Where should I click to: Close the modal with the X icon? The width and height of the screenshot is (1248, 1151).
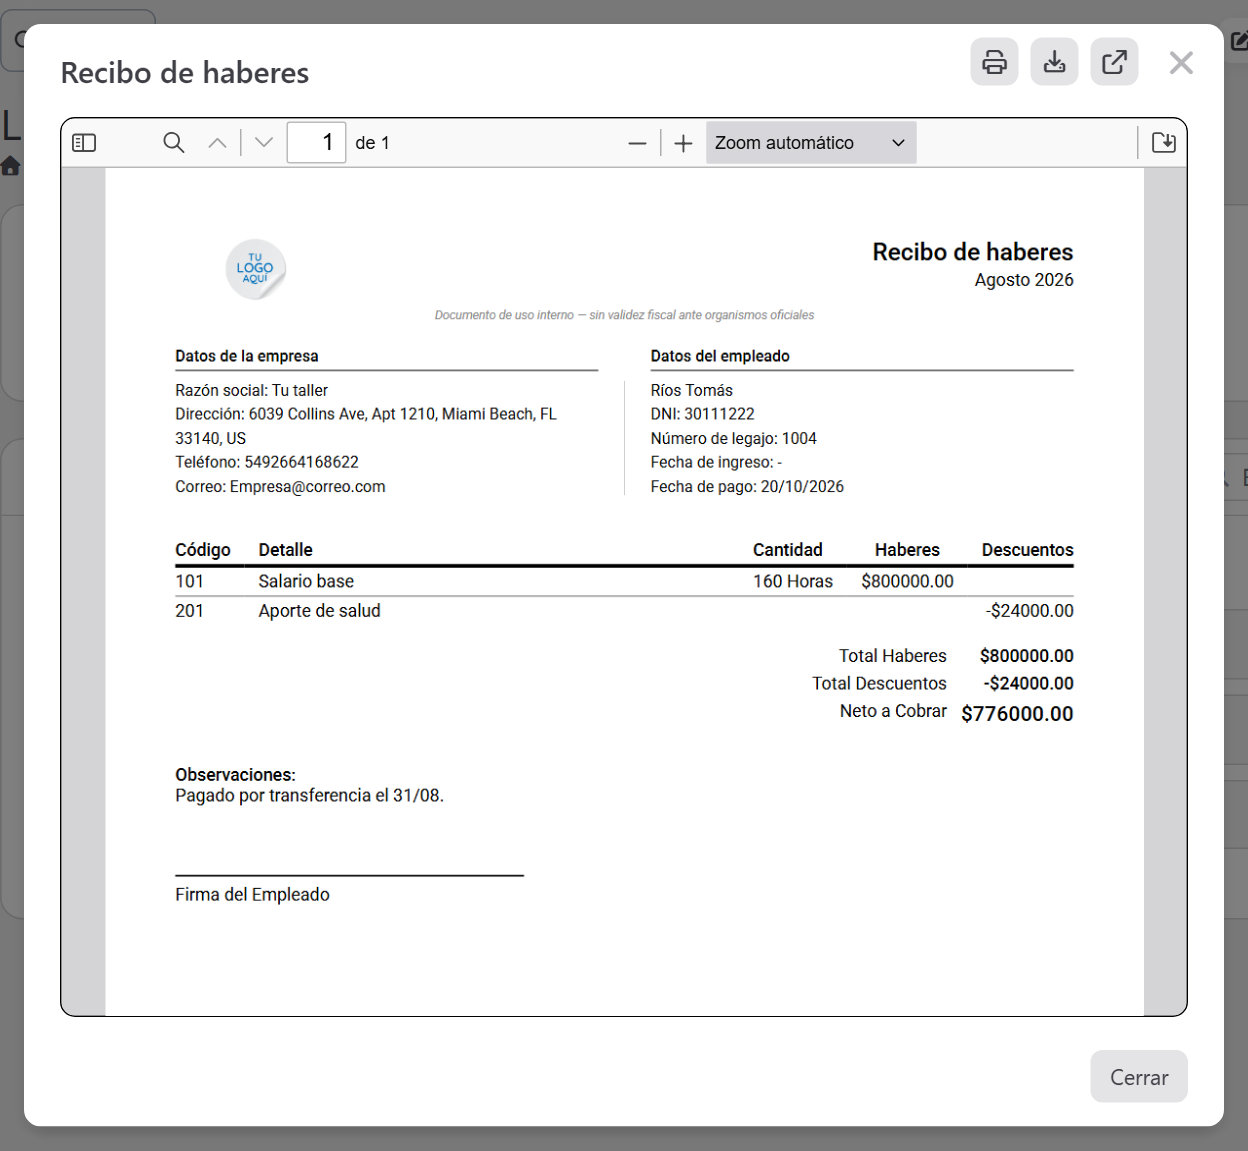point(1181,63)
